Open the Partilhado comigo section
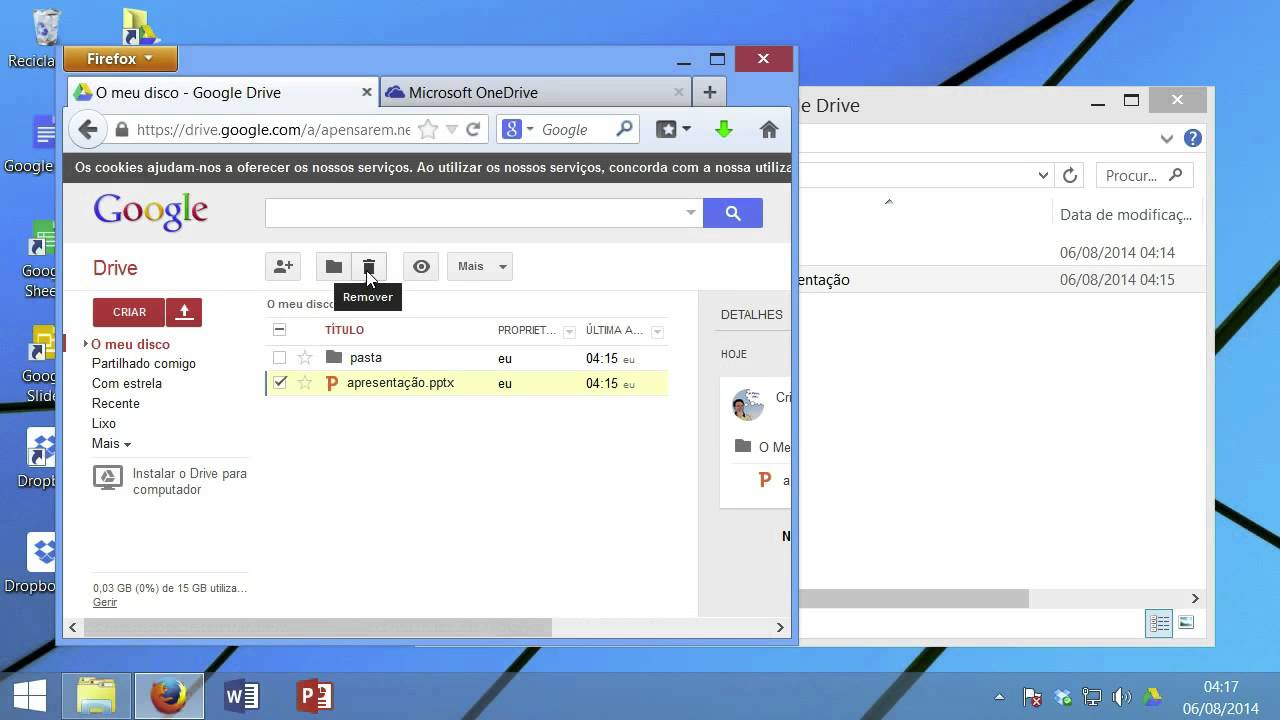Viewport: 1280px width, 720px height. click(x=144, y=363)
